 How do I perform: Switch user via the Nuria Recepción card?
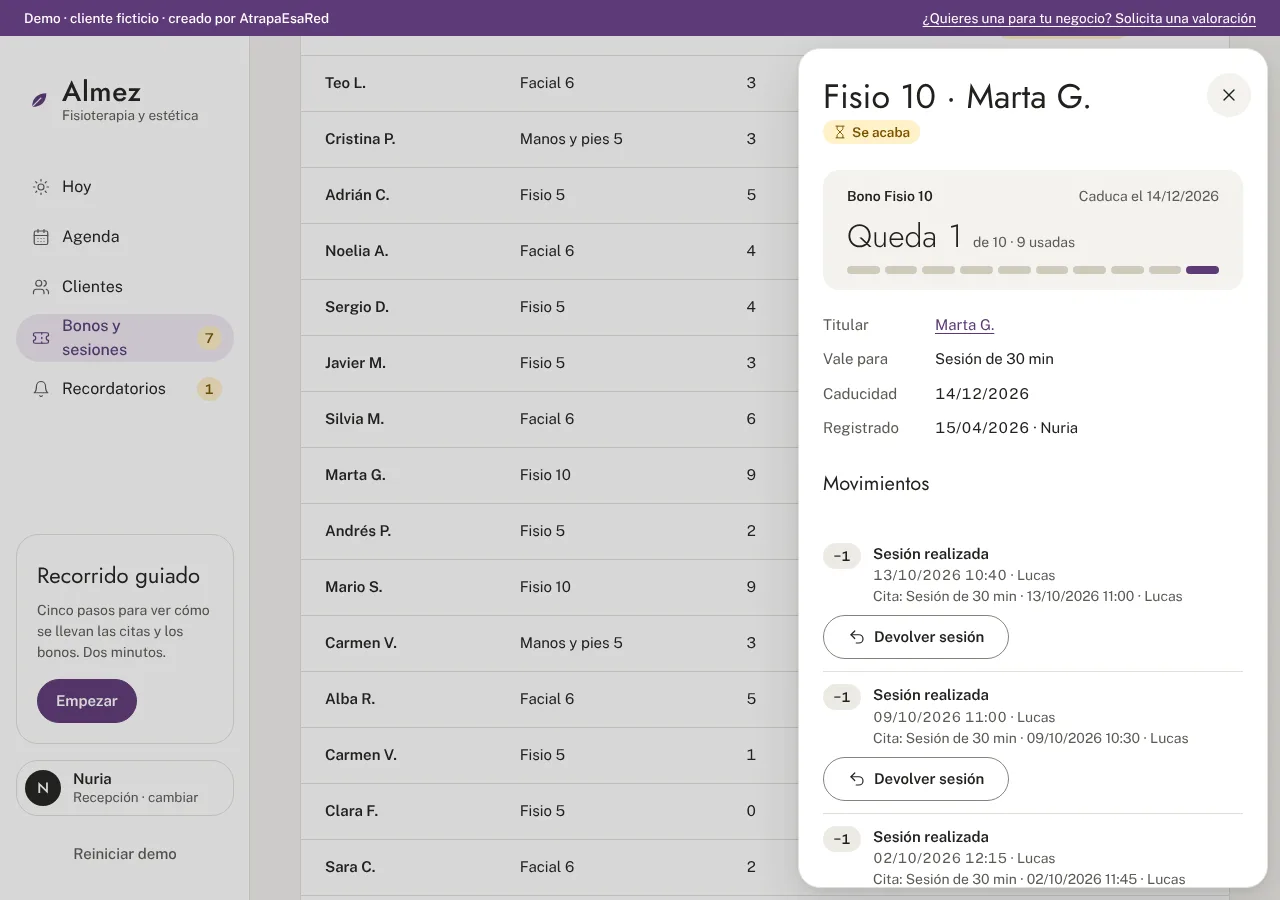[125, 788]
